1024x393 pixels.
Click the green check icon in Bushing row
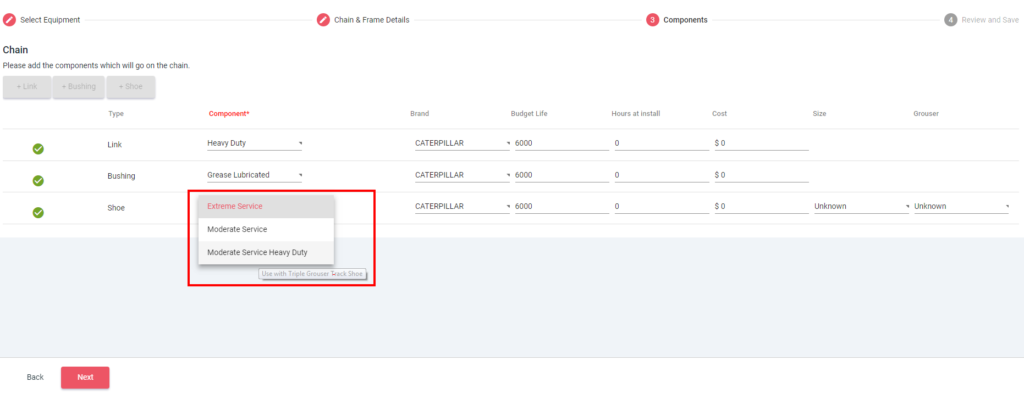pyautogui.click(x=38, y=180)
